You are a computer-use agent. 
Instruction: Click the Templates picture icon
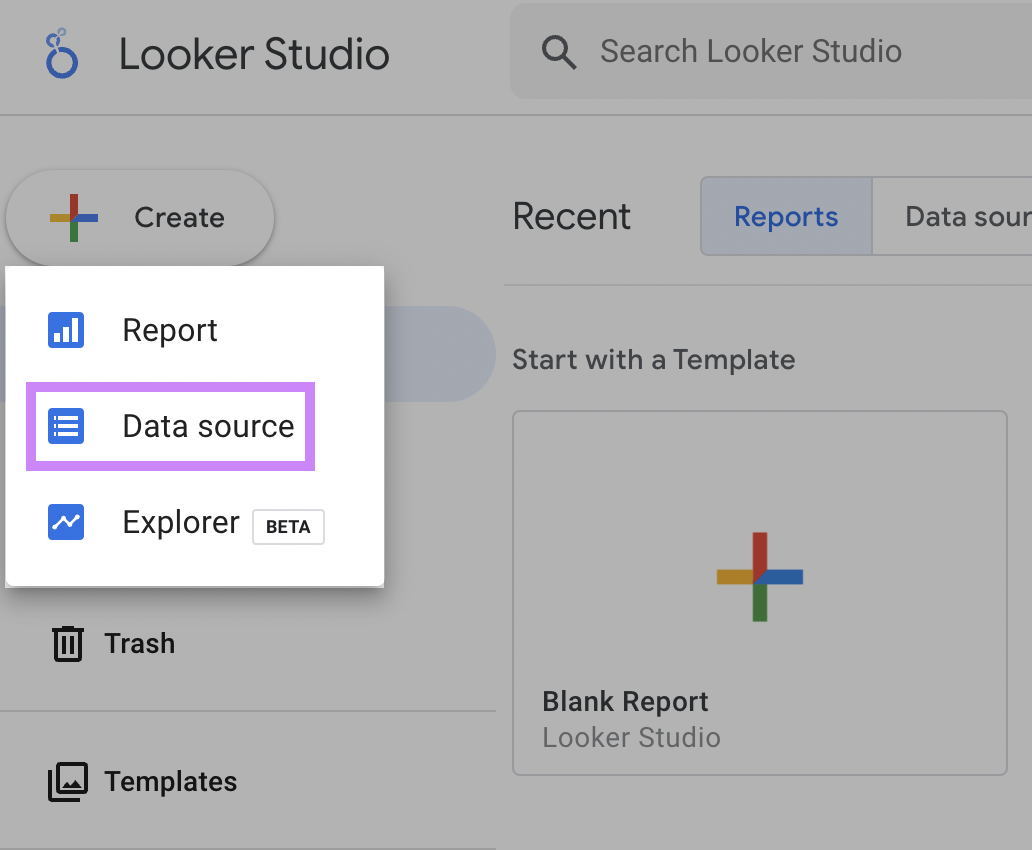(x=67, y=781)
